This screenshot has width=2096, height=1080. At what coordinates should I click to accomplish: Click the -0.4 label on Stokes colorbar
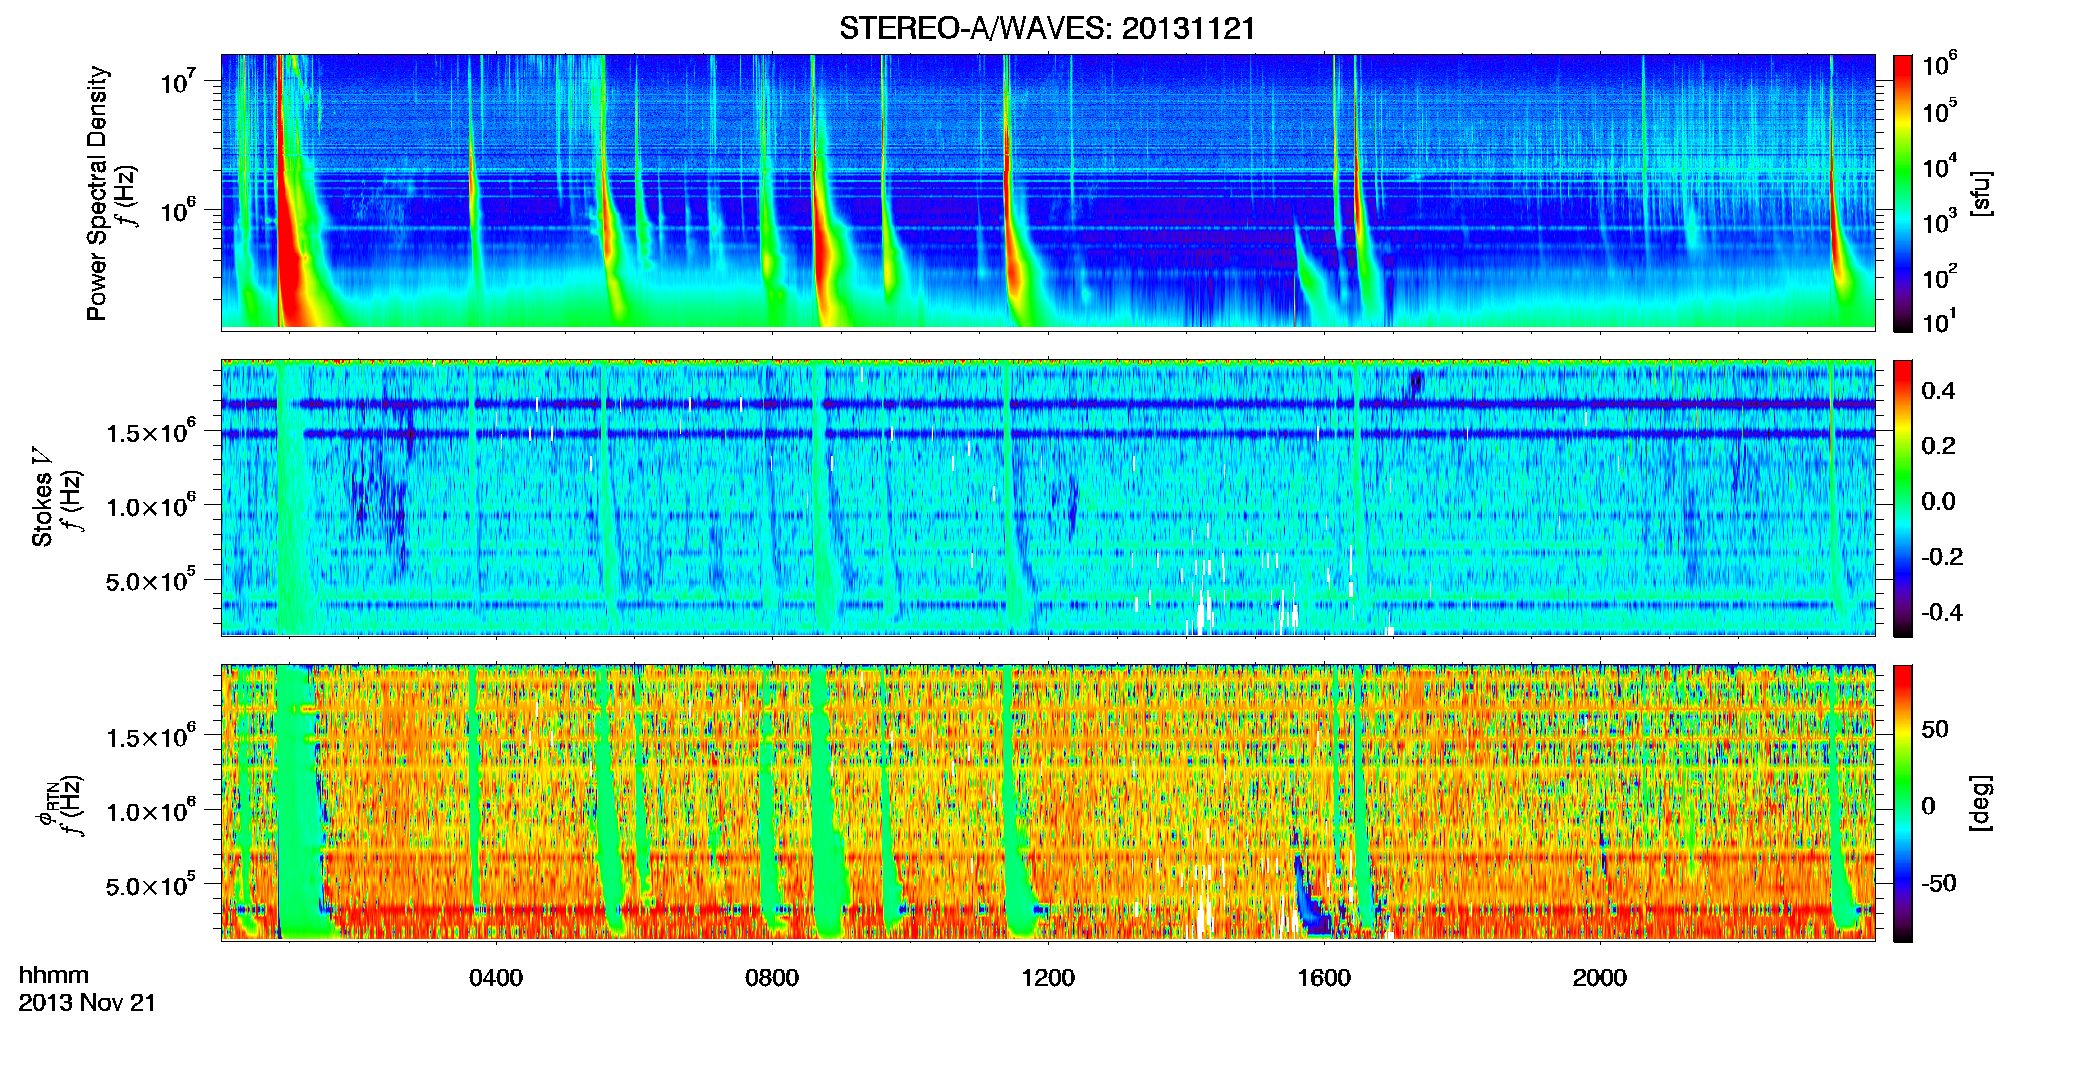pyautogui.click(x=1942, y=612)
